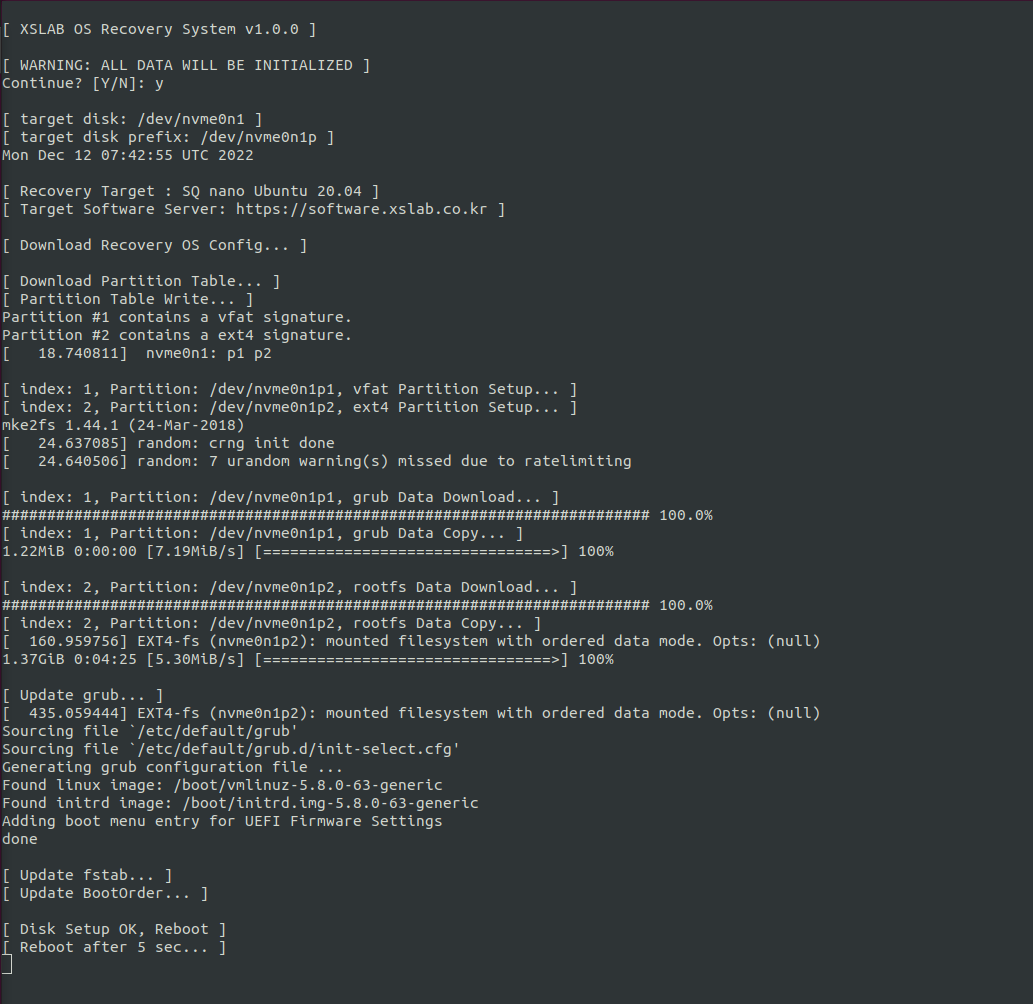
Task: Click the rootfs Data Download progress bar
Action: (x=357, y=605)
